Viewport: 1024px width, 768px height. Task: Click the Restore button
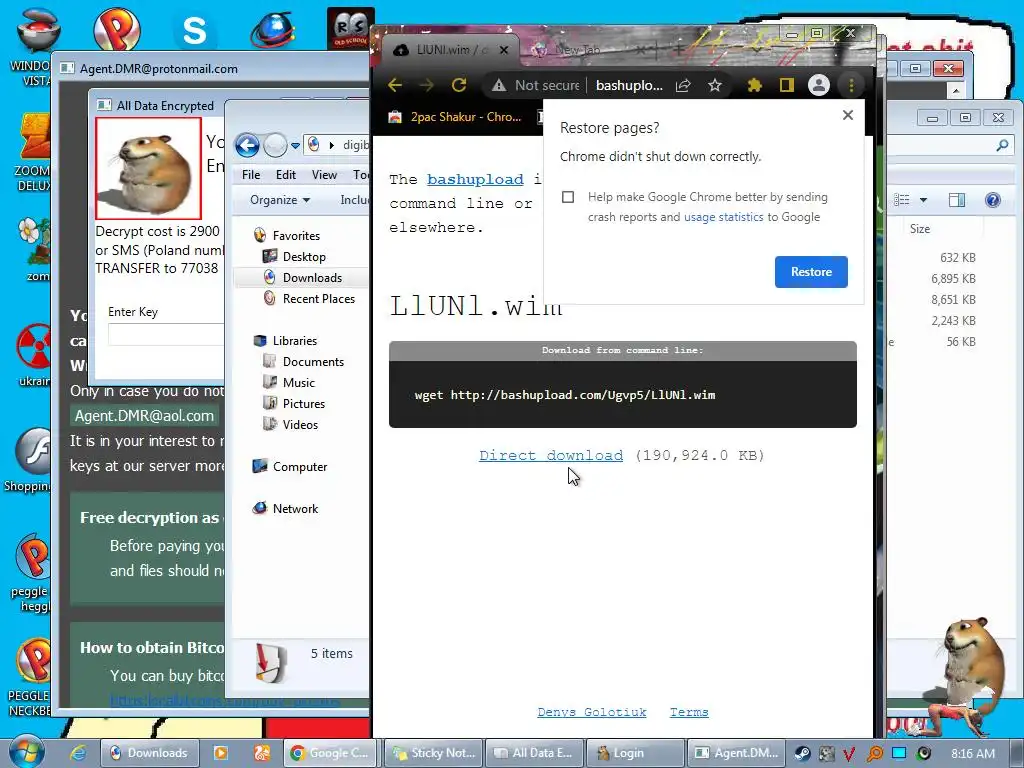(x=811, y=272)
